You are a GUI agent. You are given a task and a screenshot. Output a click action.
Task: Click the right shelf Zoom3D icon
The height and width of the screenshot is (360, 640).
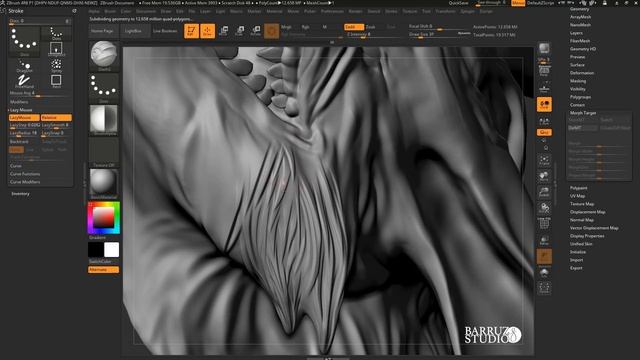[x=544, y=192]
